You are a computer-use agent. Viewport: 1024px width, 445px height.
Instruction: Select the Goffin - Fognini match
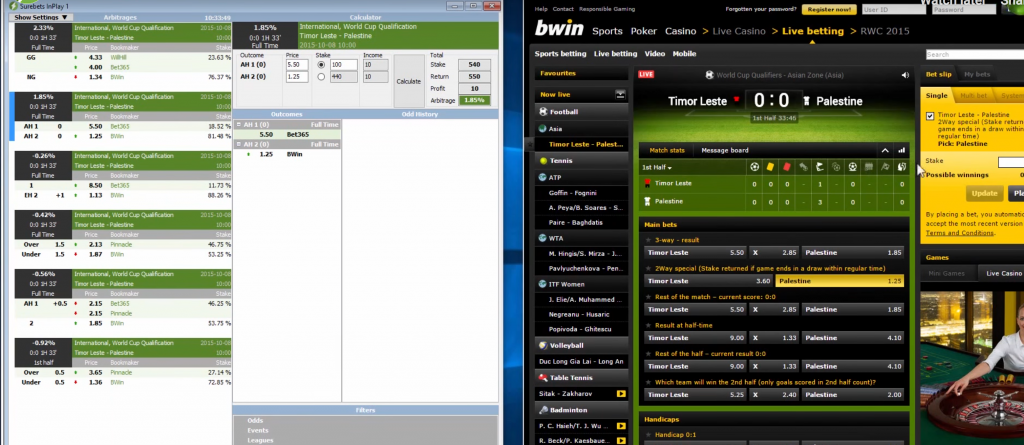[x=573, y=193]
